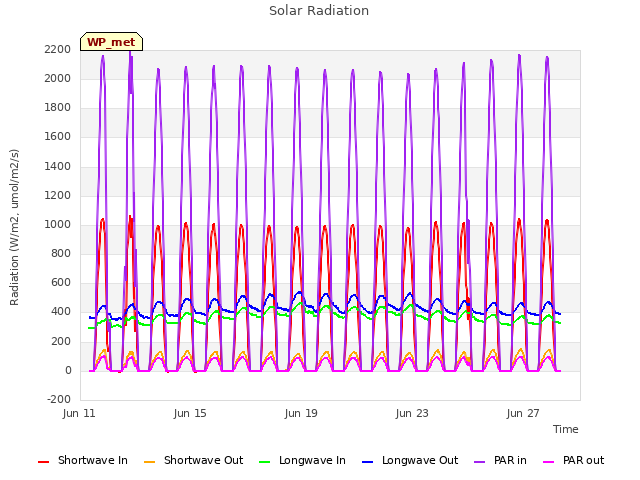The height and width of the screenshot is (480, 640).
Task: Click the Jun 19 x-axis tick label
Action: pos(301,413)
